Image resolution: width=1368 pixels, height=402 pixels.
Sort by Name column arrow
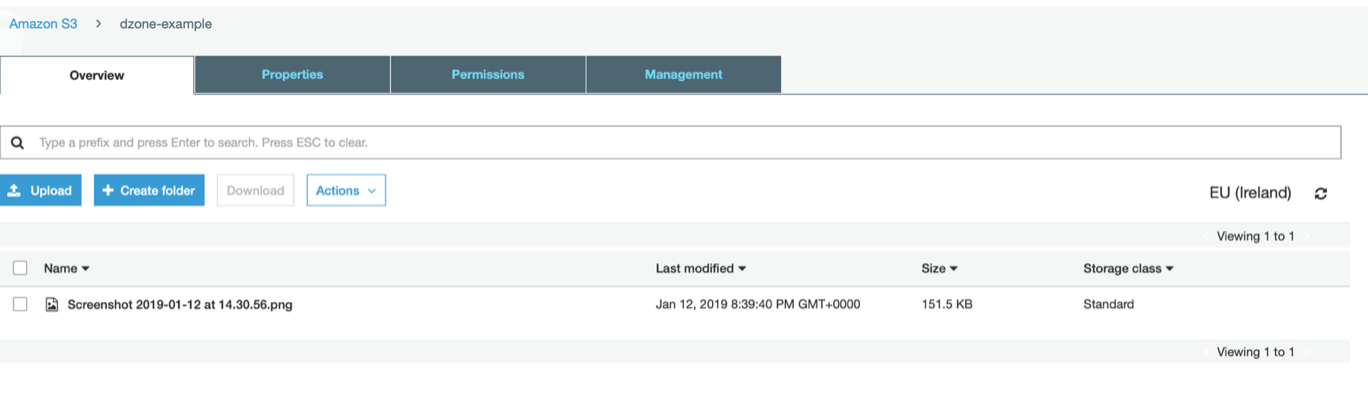[85, 269]
